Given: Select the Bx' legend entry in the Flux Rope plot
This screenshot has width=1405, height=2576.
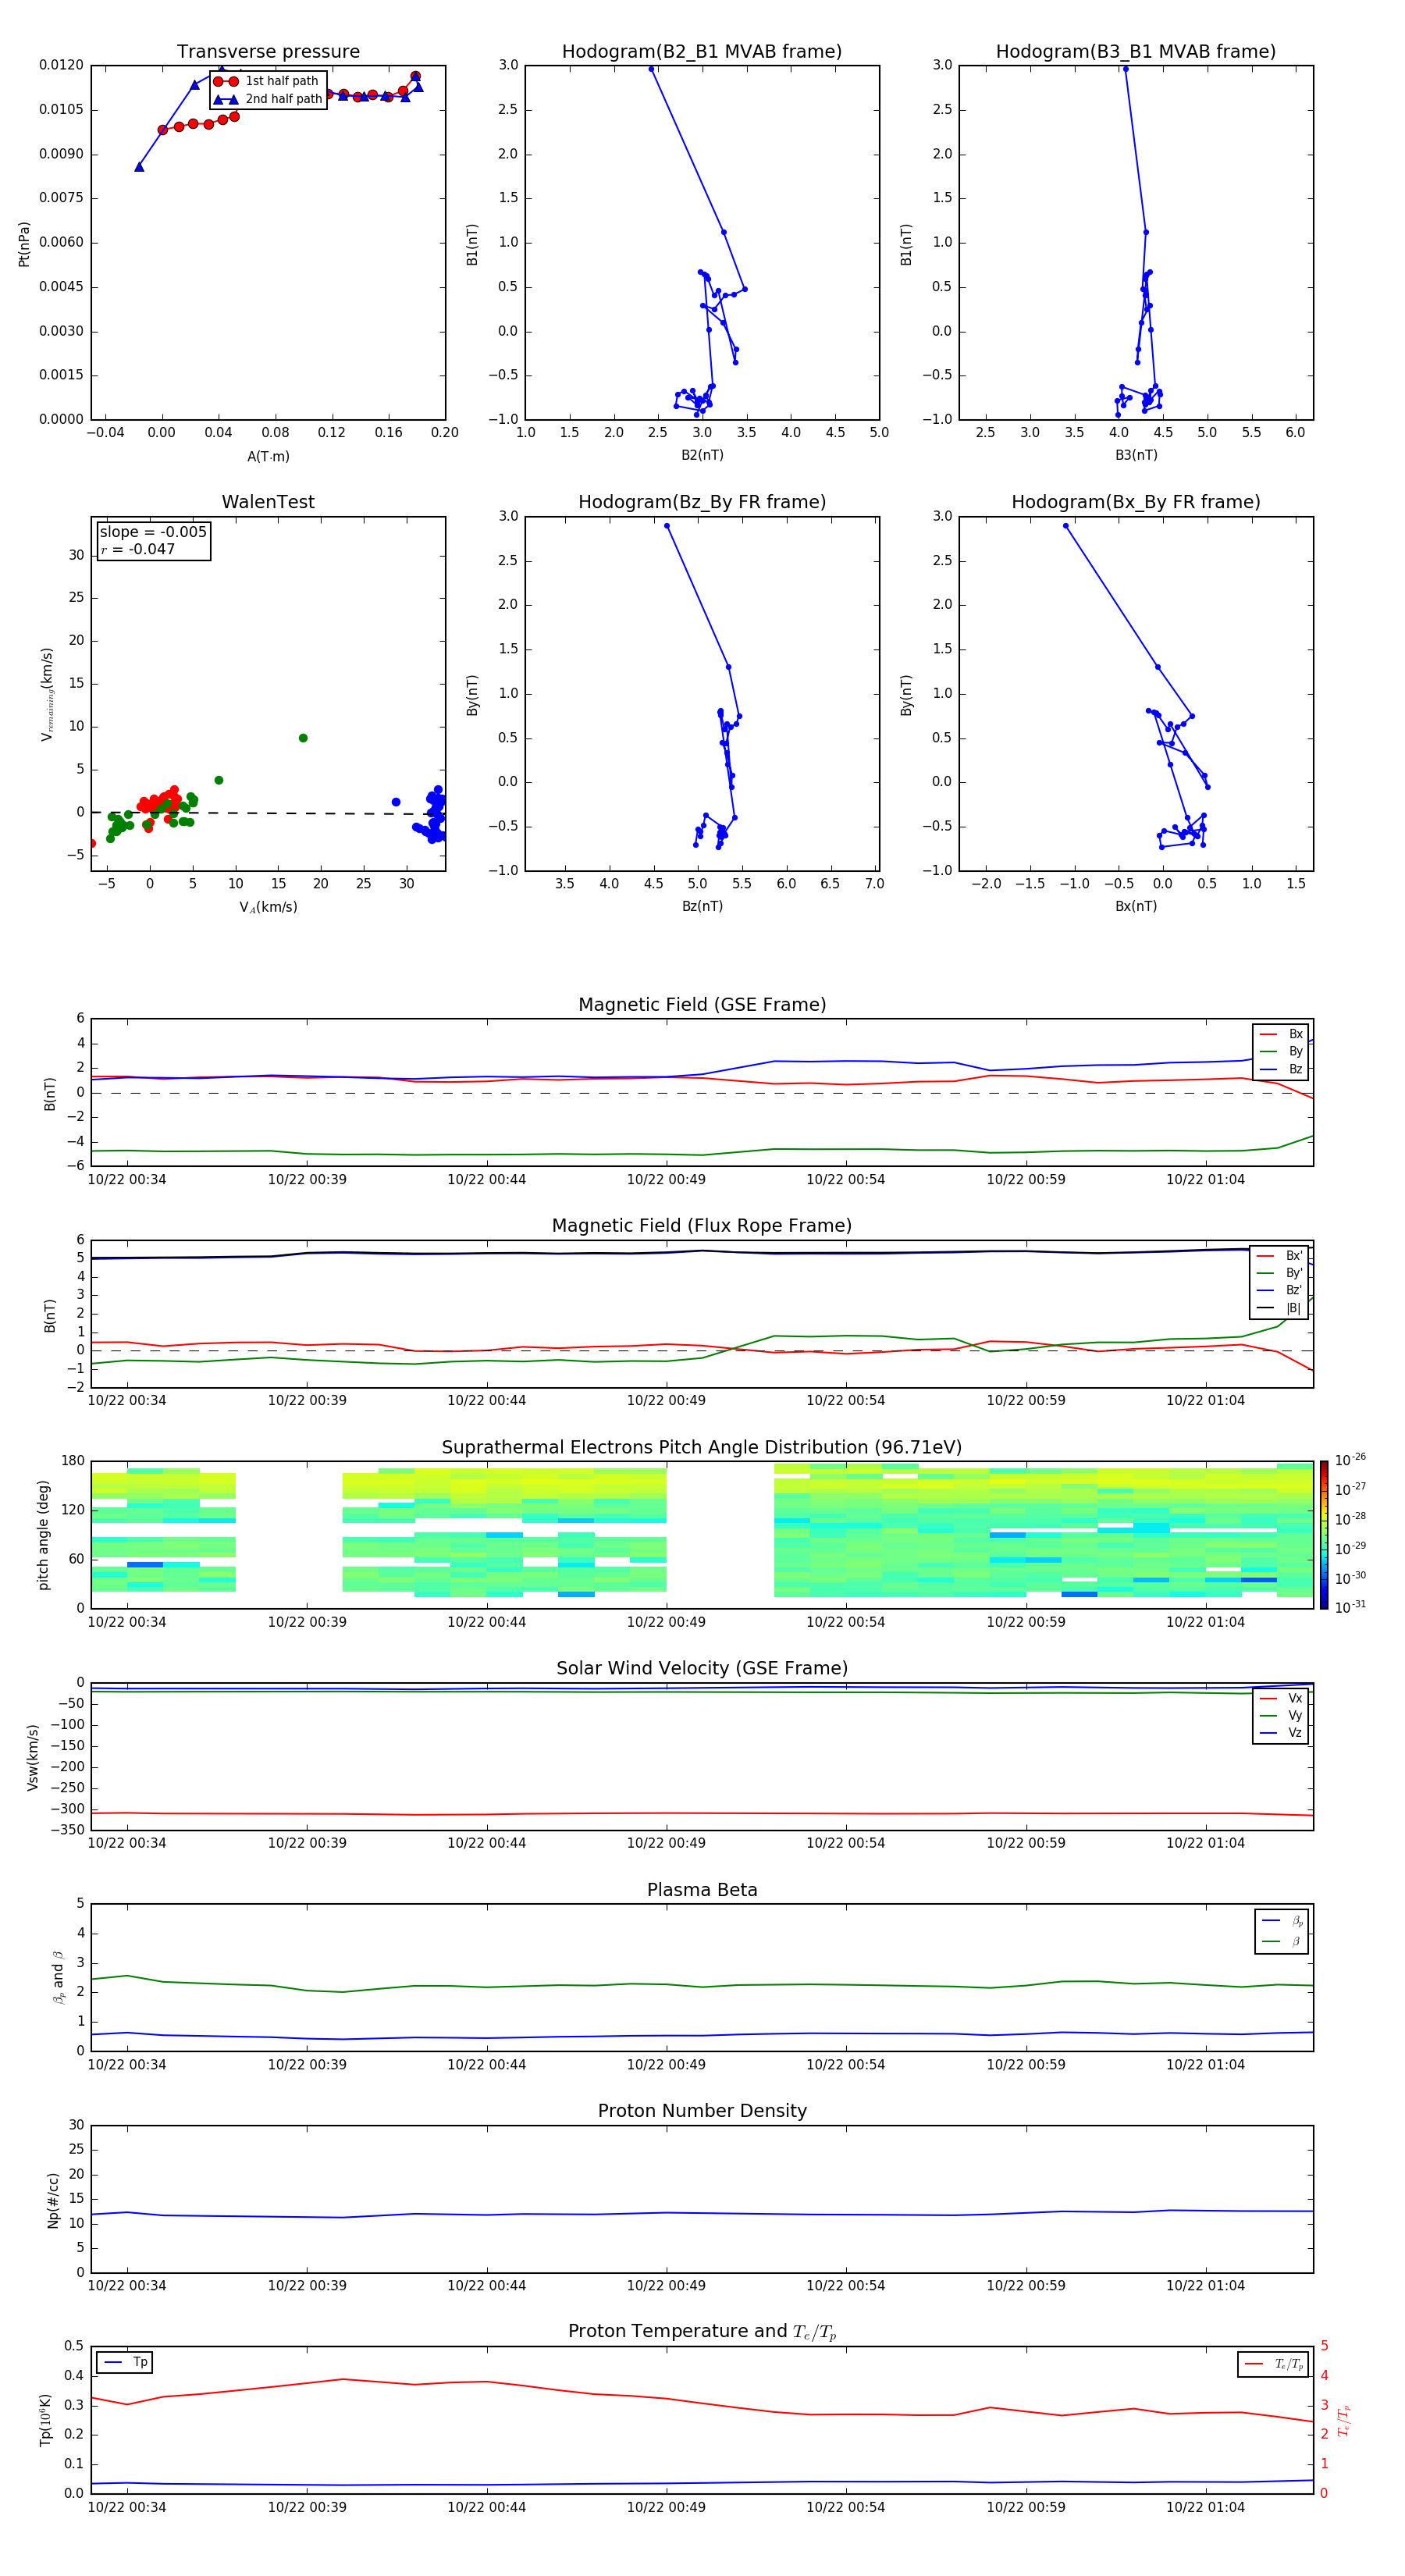Looking at the screenshot, I should coord(1280,1256).
